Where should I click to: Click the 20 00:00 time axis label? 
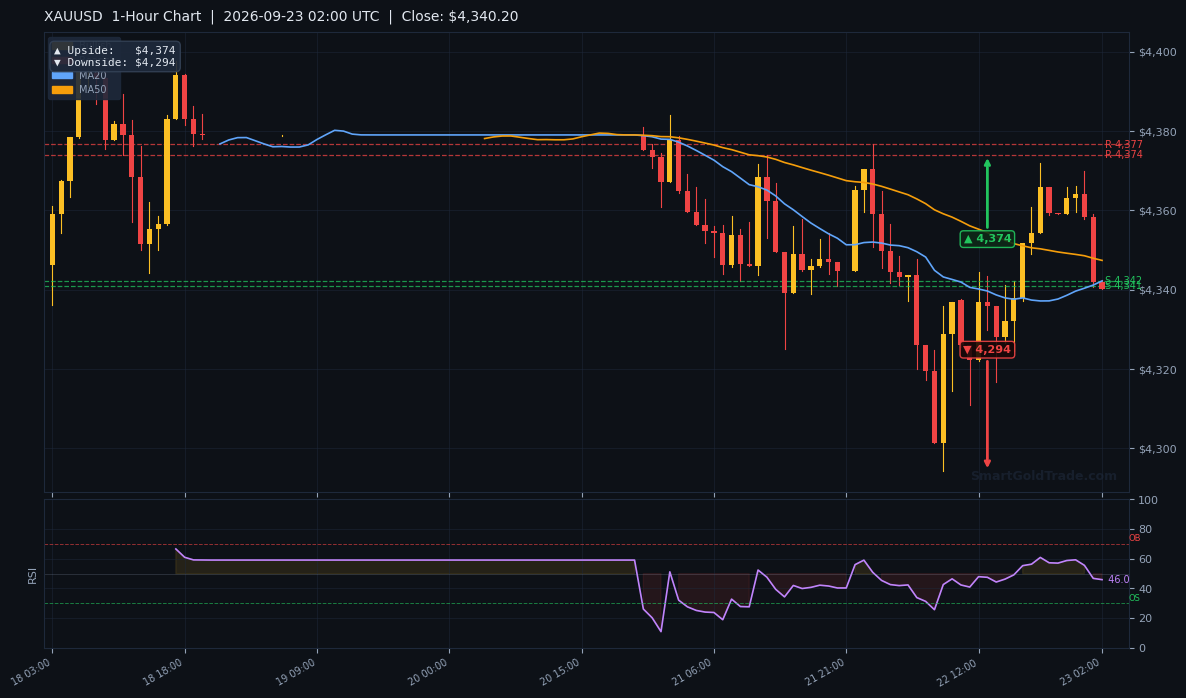tap(428, 671)
